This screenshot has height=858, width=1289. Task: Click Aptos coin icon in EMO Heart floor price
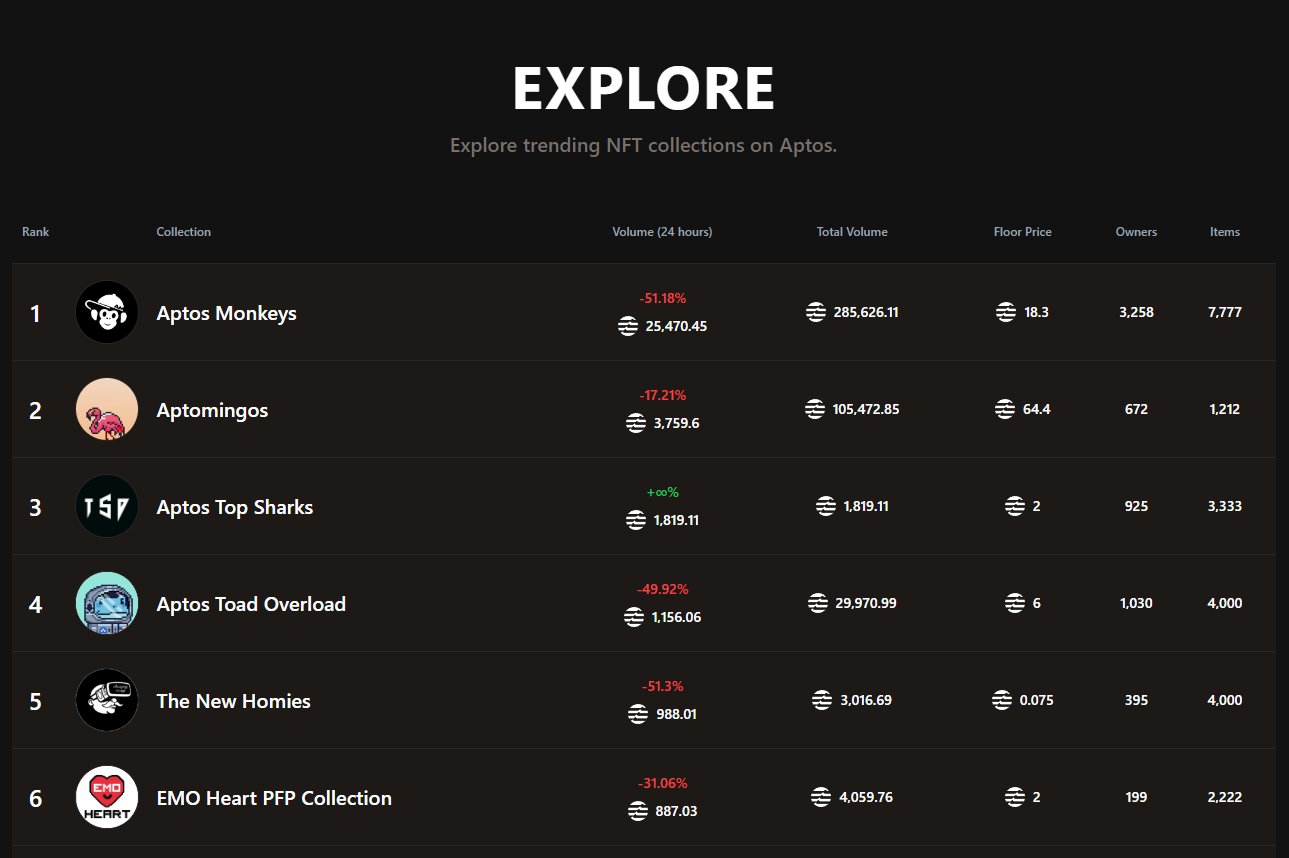1015,797
